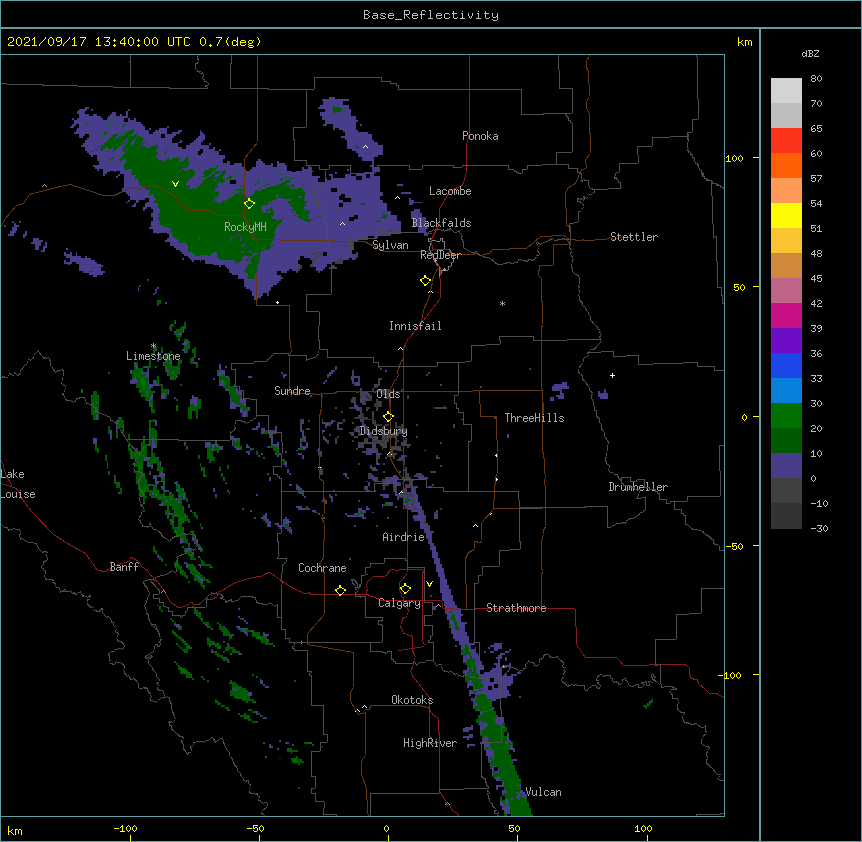Screen dimensions: 862x842
Task: Click the white plus marker north of Drumheller
Action: click(x=612, y=375)
